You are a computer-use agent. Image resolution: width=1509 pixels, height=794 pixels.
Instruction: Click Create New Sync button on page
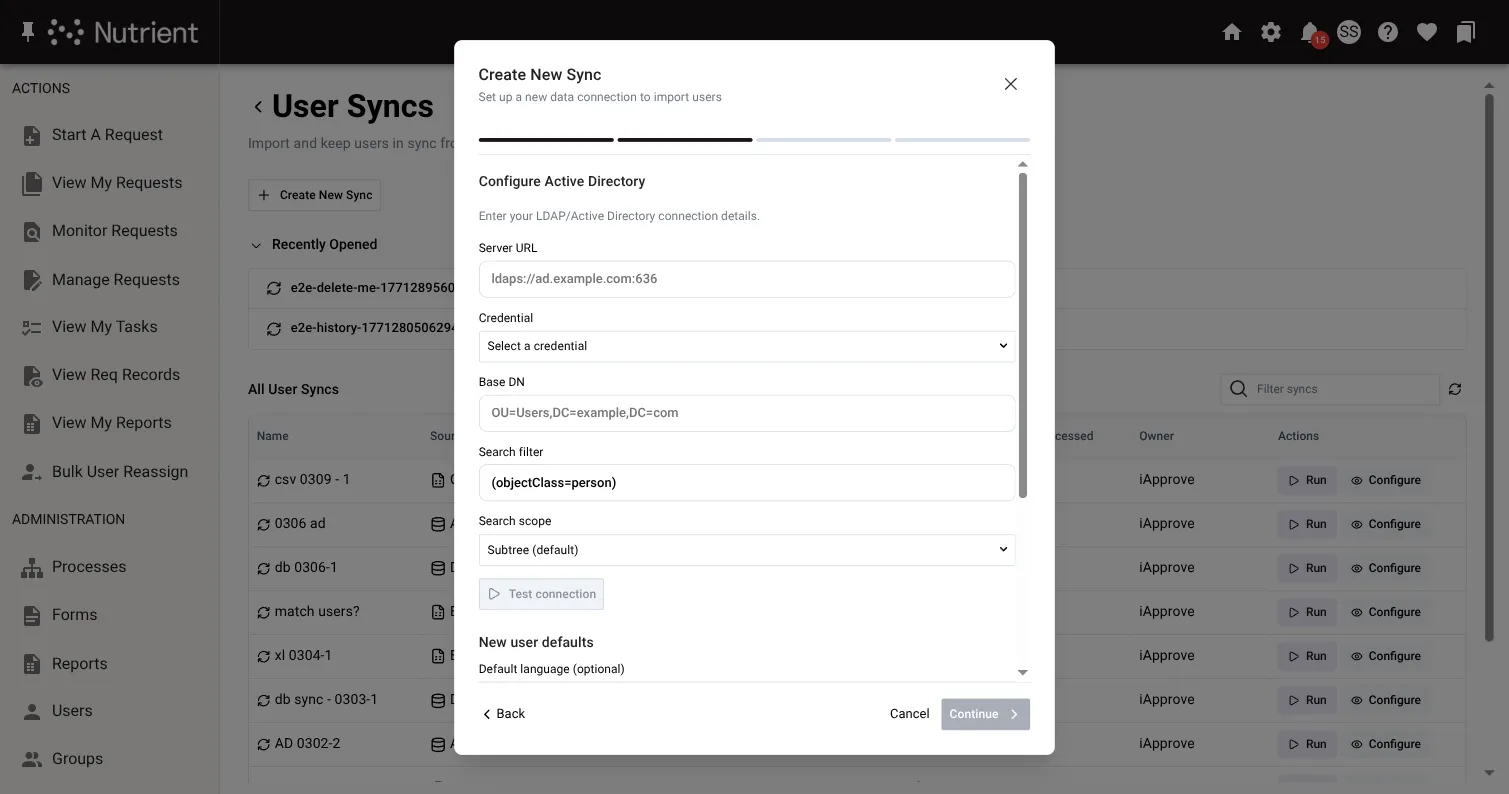(x=314, y=195)
